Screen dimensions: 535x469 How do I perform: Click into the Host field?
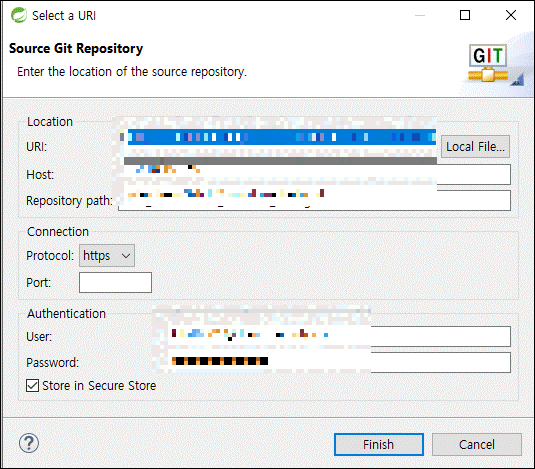click(314, 174)
